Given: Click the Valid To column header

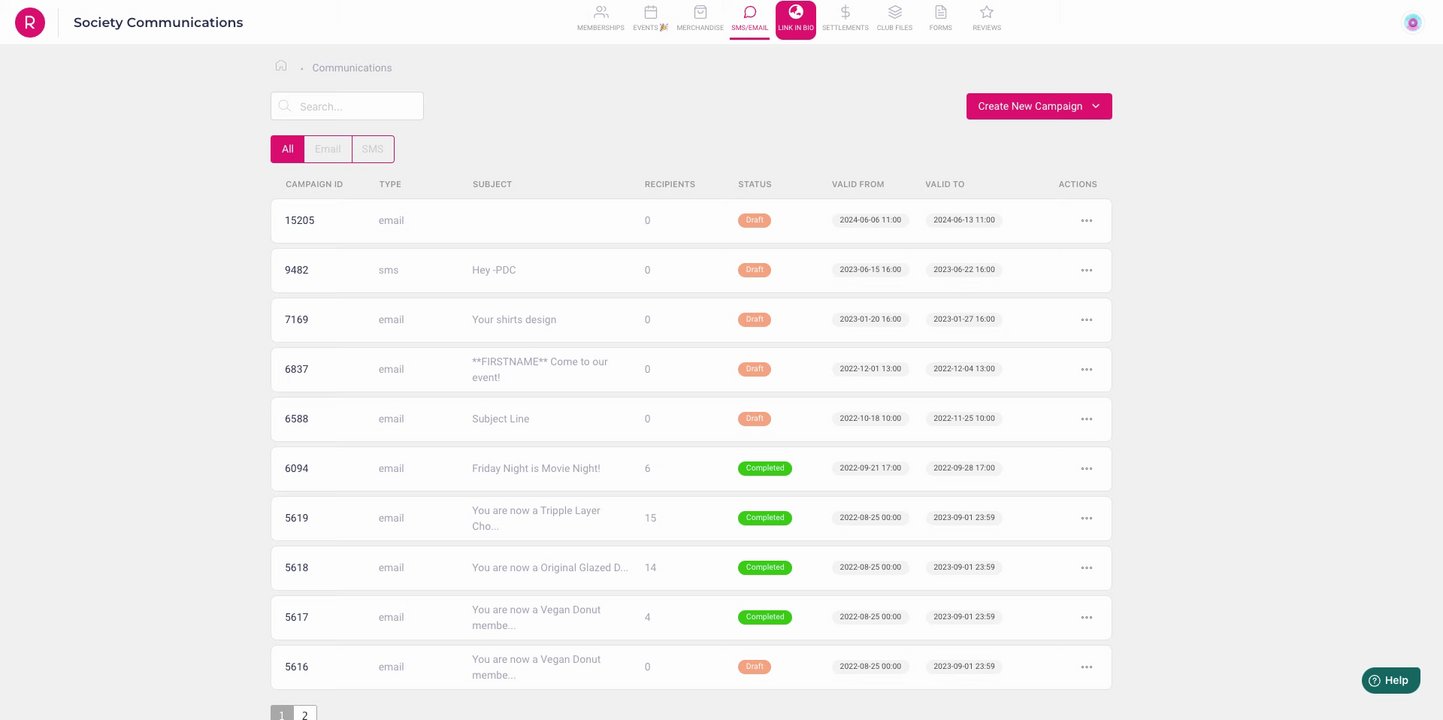Looking at the screenshot, I should 945,184.
